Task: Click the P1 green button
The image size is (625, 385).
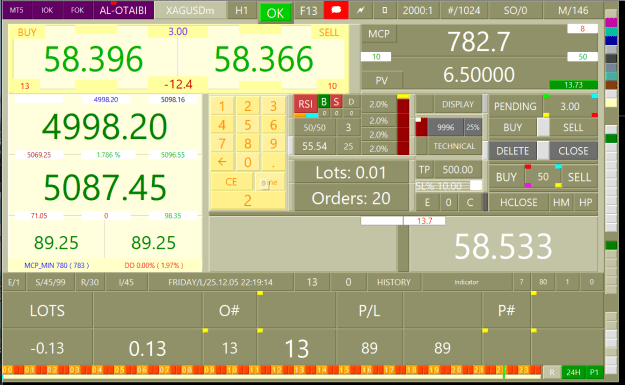Action: click(594, 372)
